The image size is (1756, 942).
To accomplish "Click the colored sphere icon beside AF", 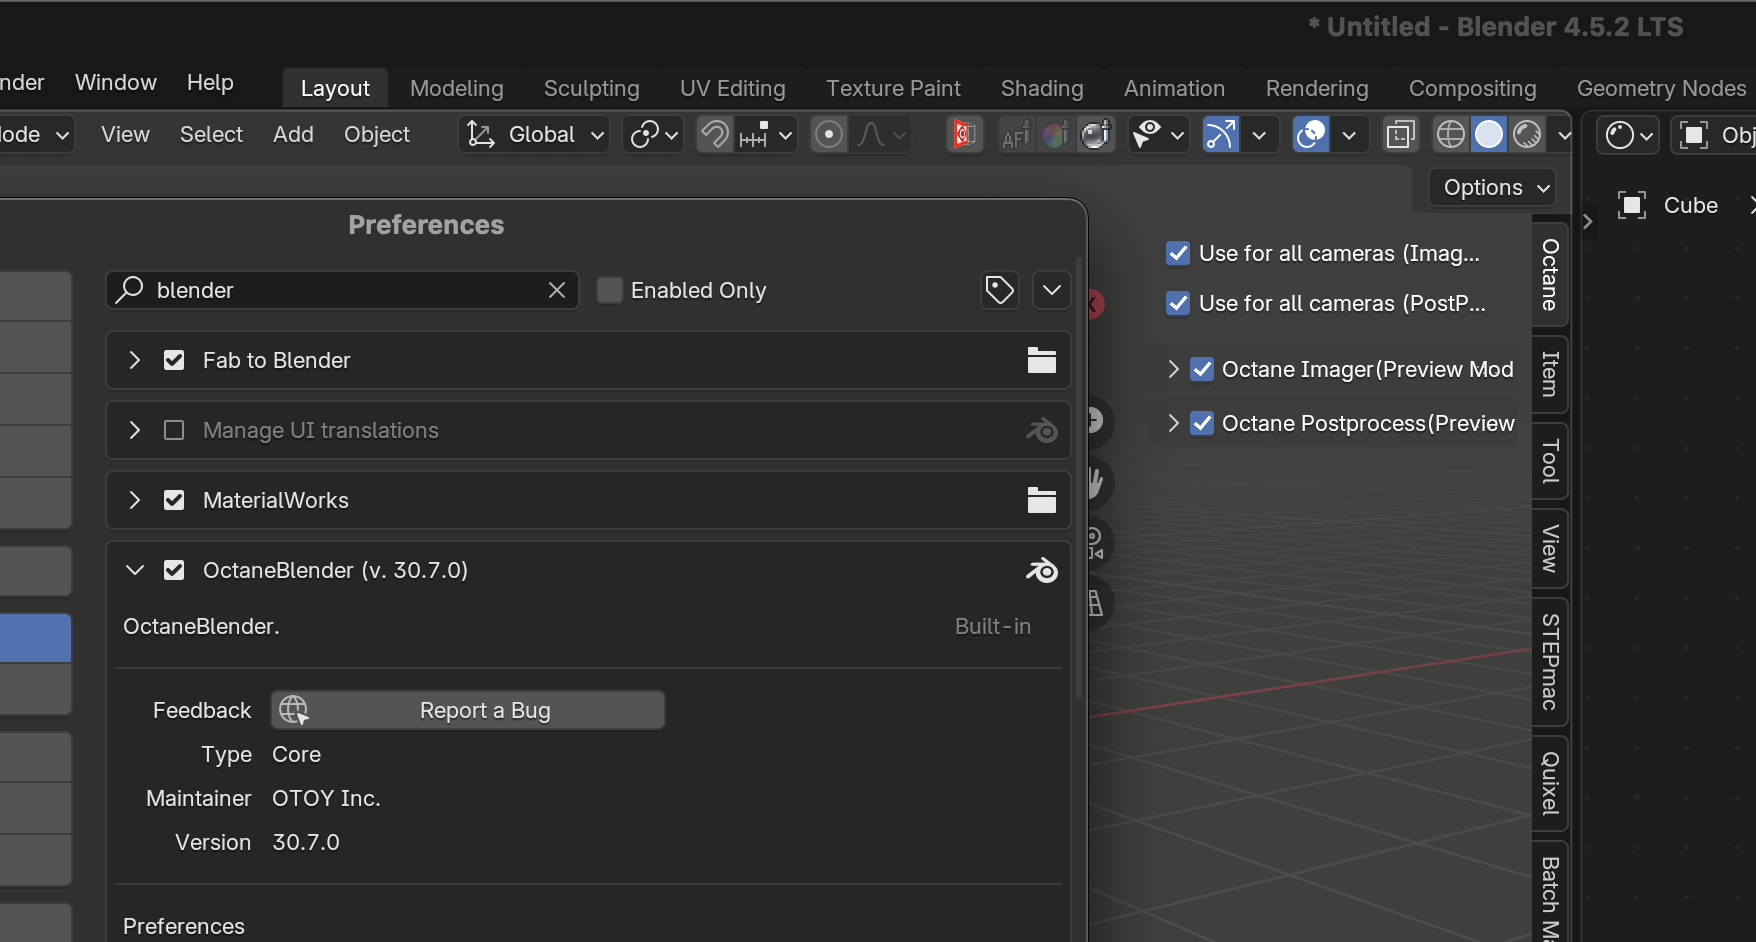I will point(1055,134).
